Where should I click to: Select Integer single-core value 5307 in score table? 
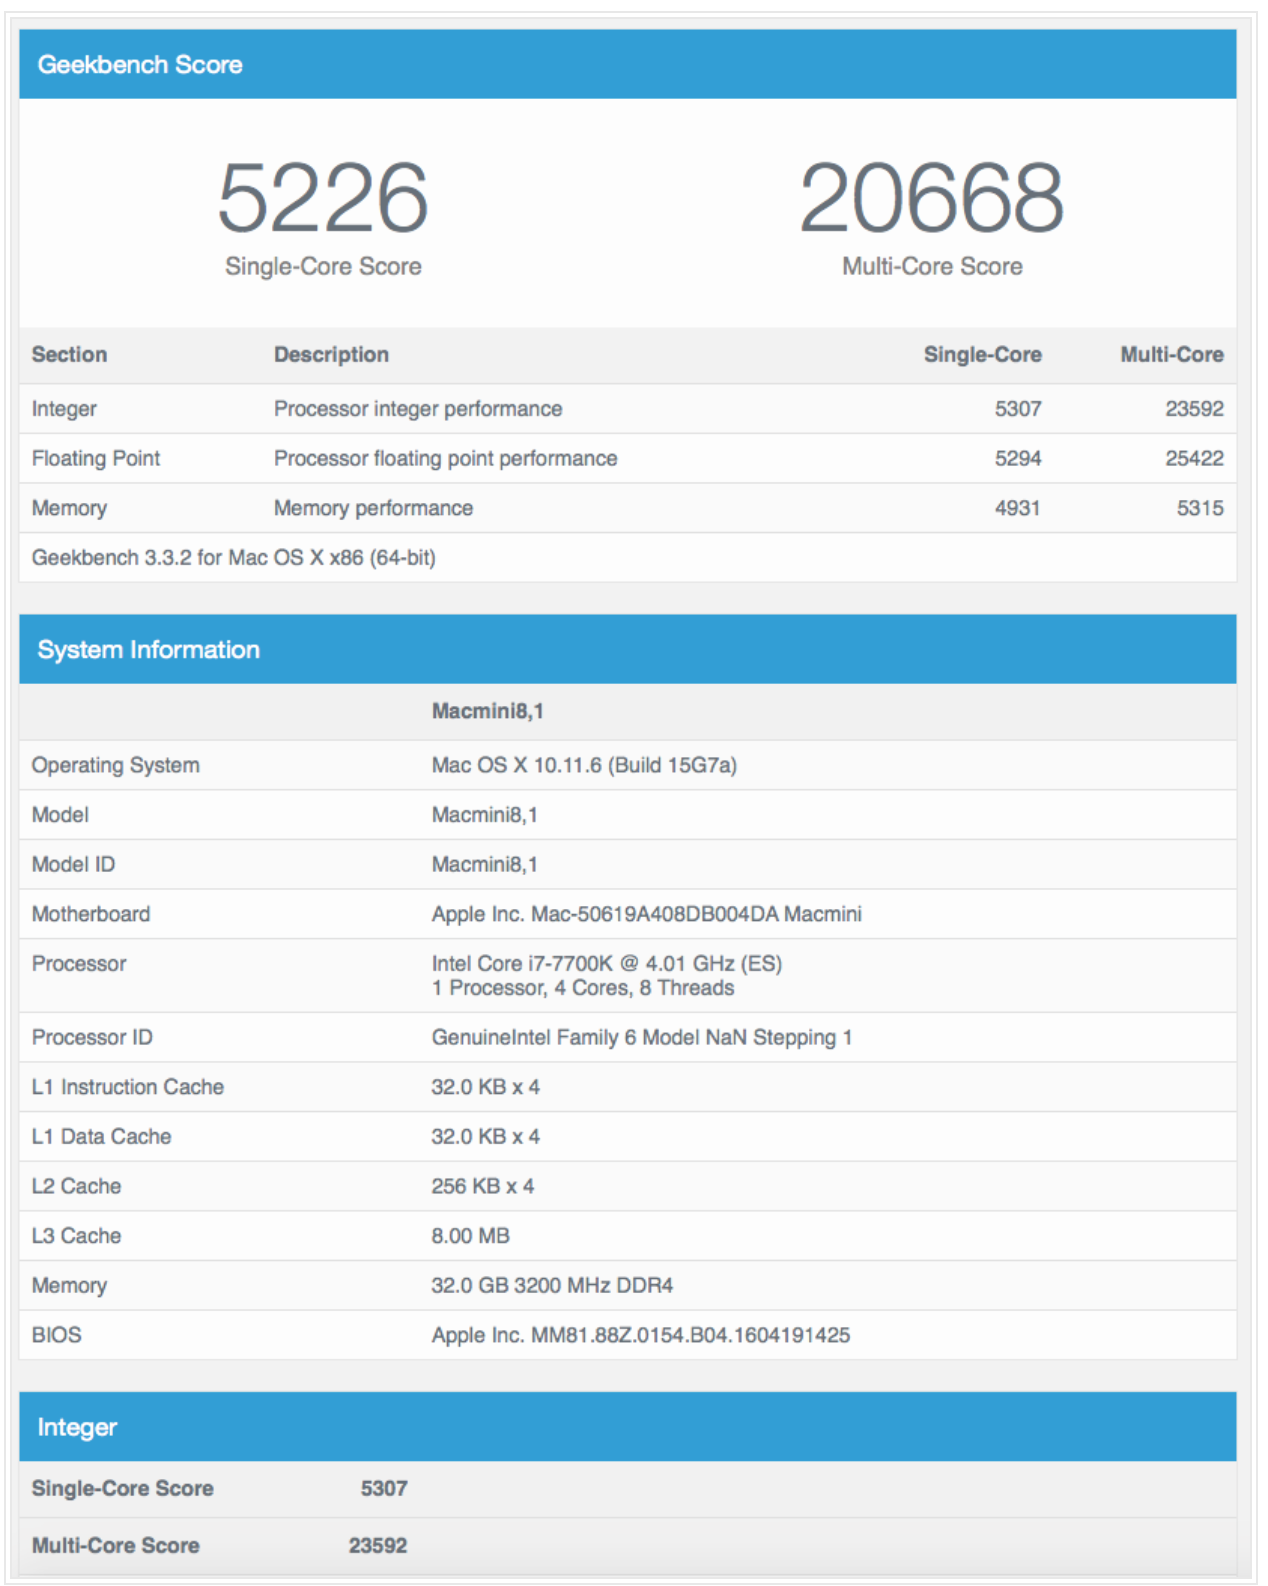coord(1018,409)
